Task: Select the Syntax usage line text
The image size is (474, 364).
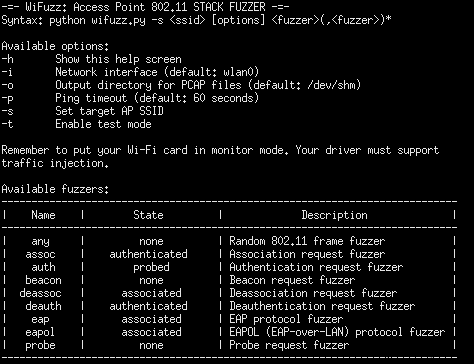Action: point(196,20)
